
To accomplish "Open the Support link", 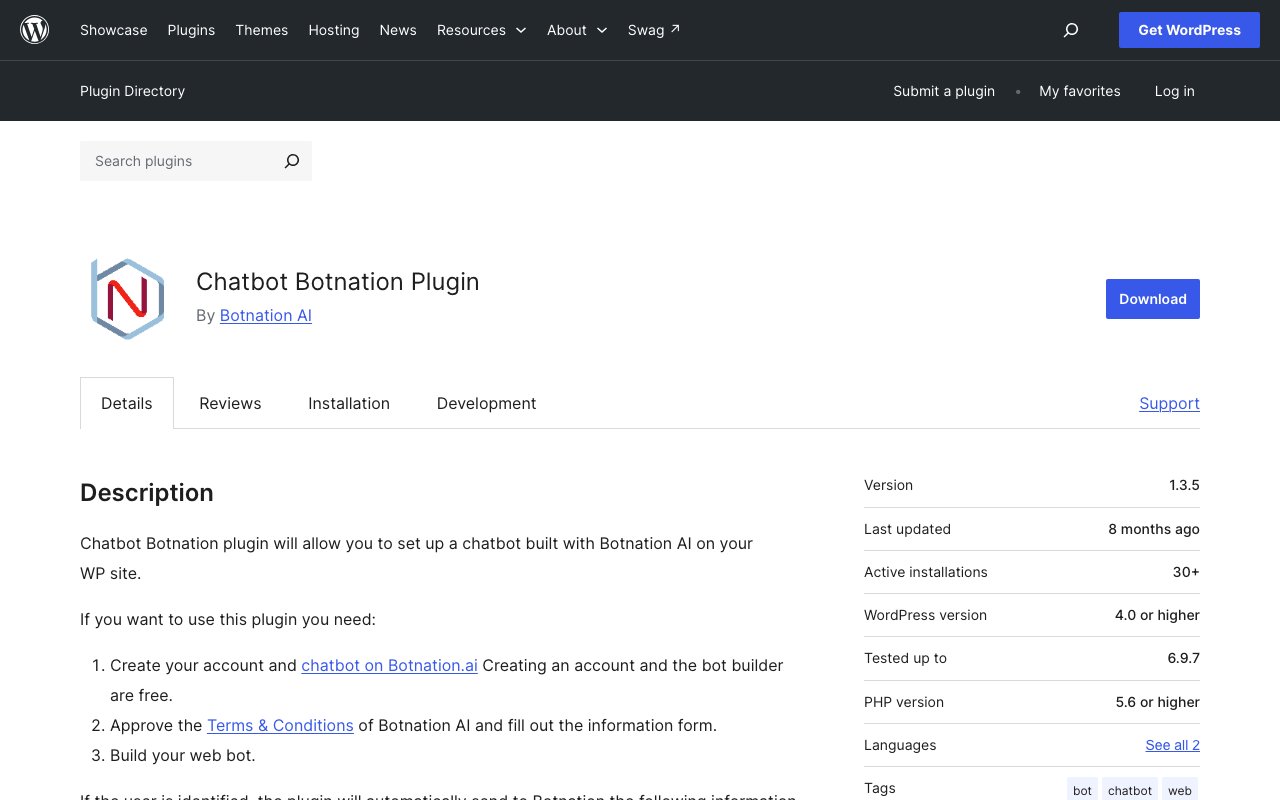I will (x=1169, y=403).
